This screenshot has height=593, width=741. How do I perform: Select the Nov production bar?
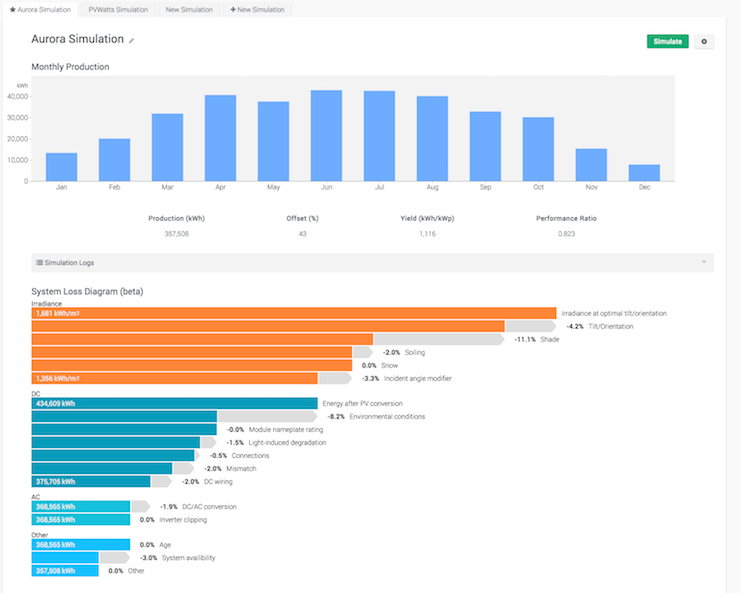pos(591,165)
